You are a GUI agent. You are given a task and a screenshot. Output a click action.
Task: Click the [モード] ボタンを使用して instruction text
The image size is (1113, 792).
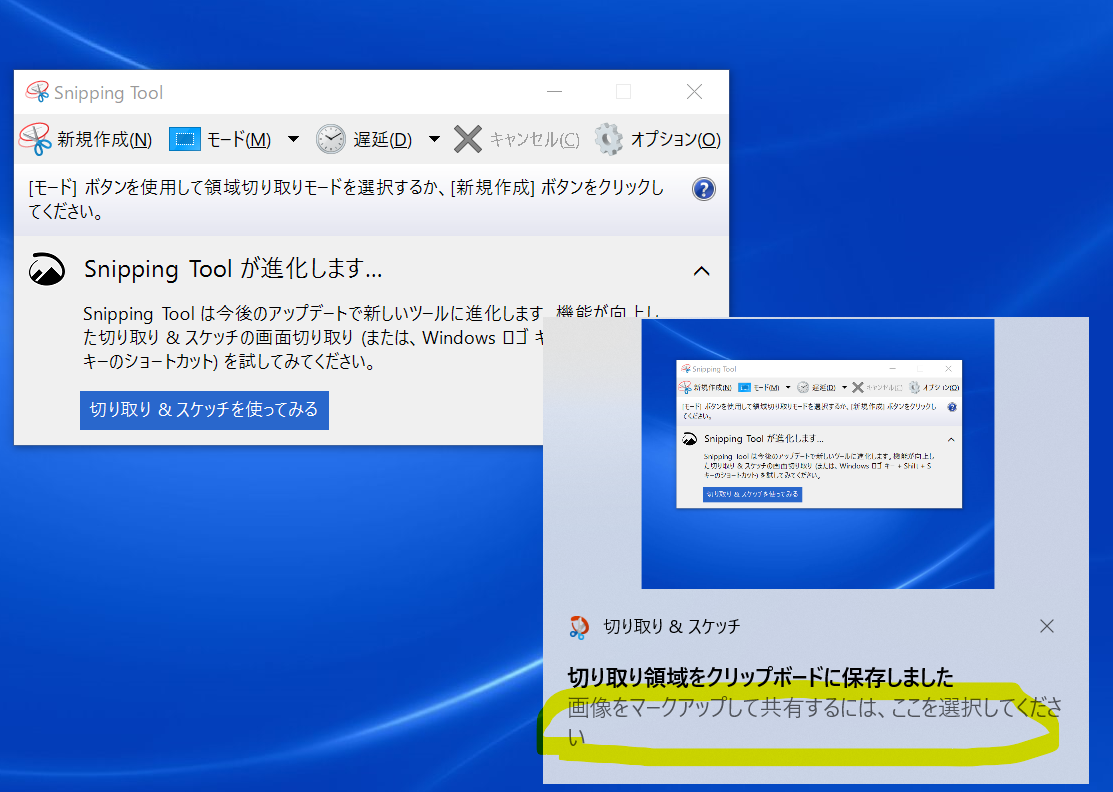click(x=346, y=199)
